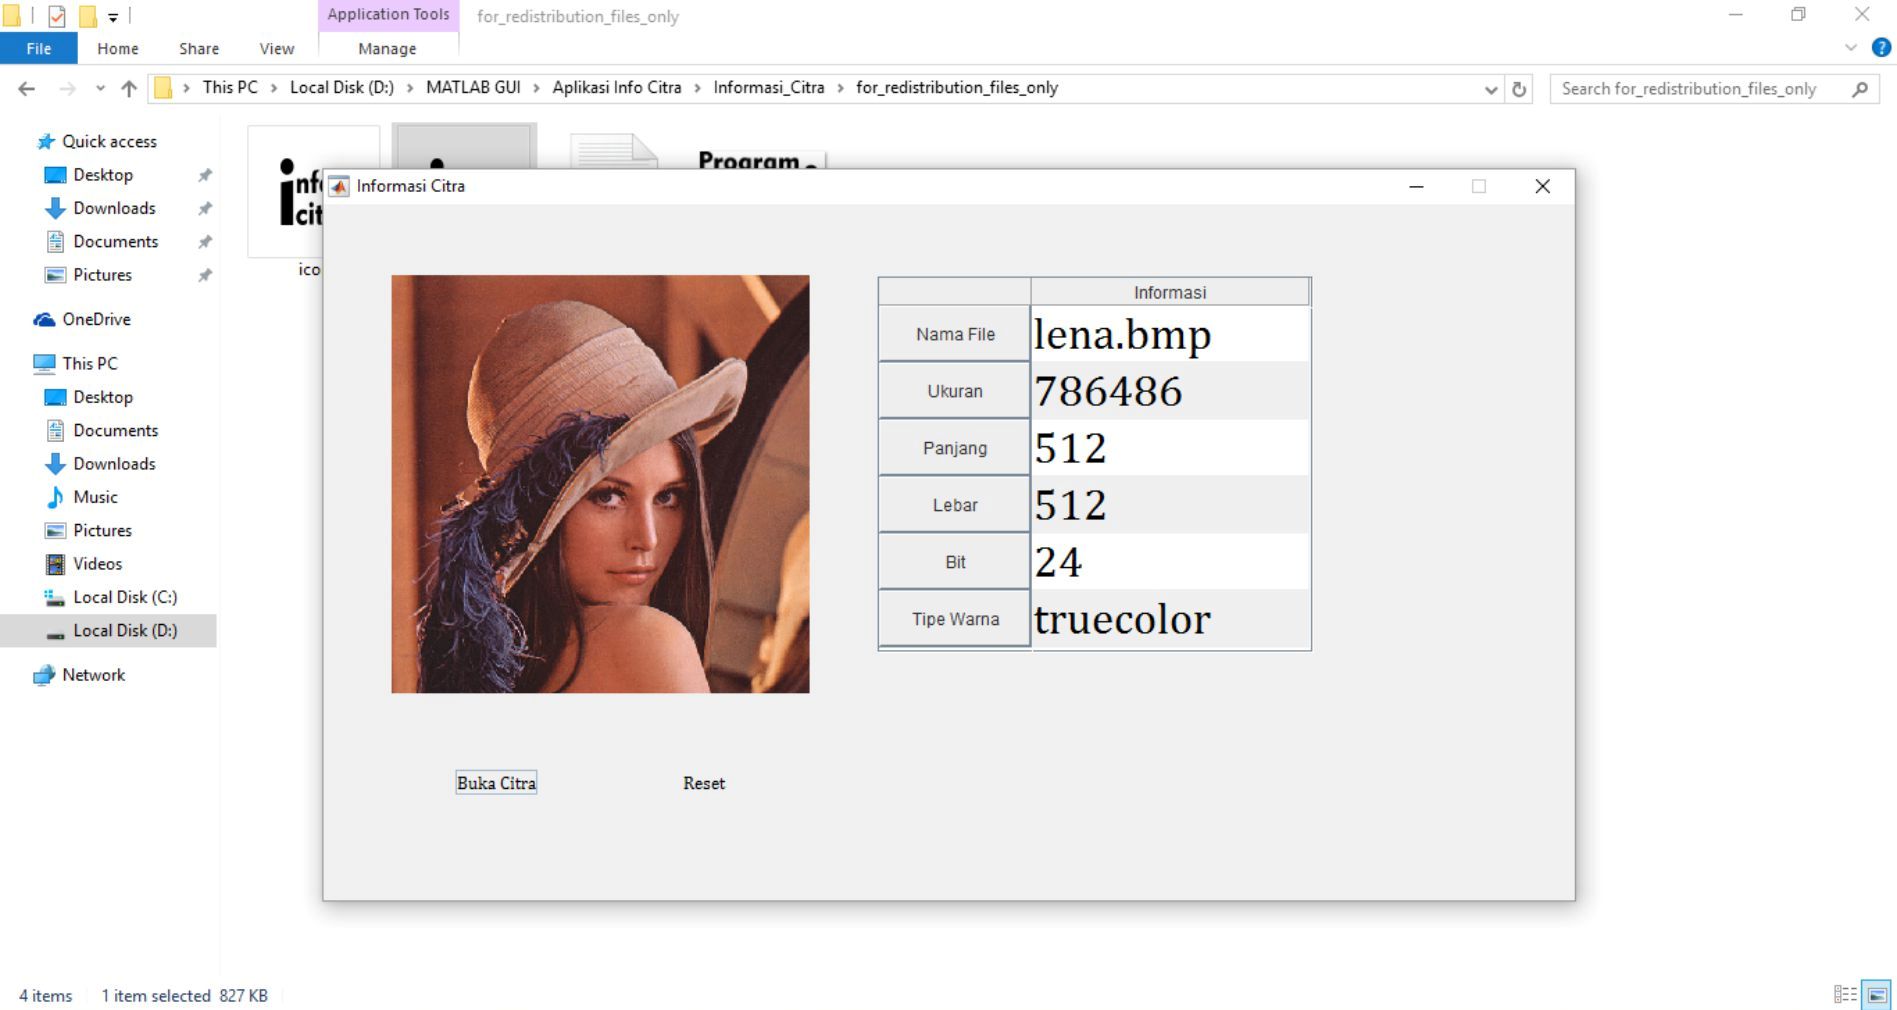
Task: Open the File menu tab
Action: click(39, 48)
